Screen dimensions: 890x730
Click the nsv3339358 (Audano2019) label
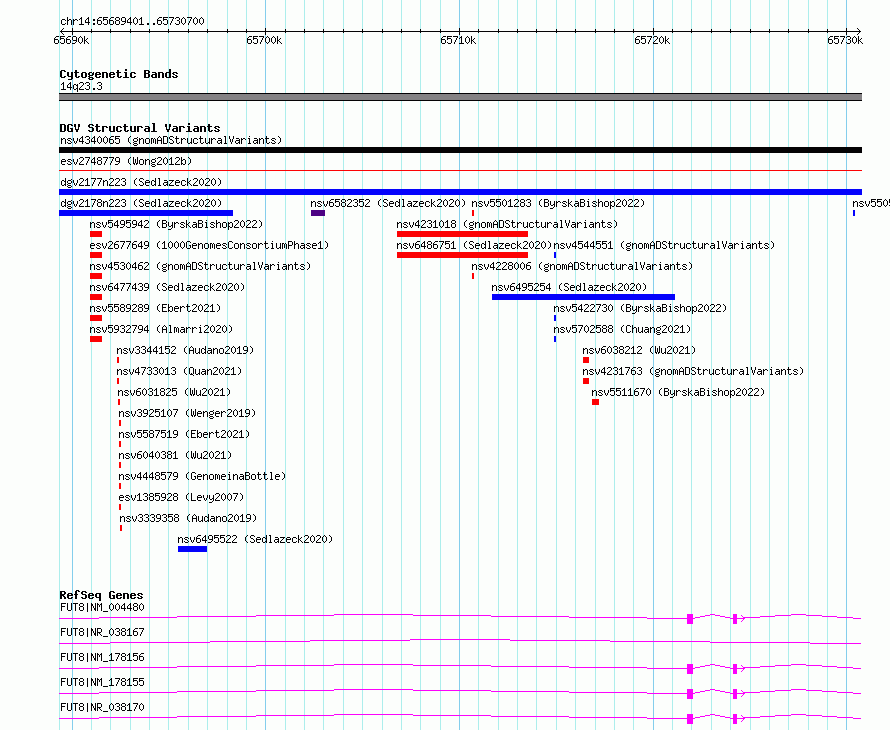click(188, 518)
